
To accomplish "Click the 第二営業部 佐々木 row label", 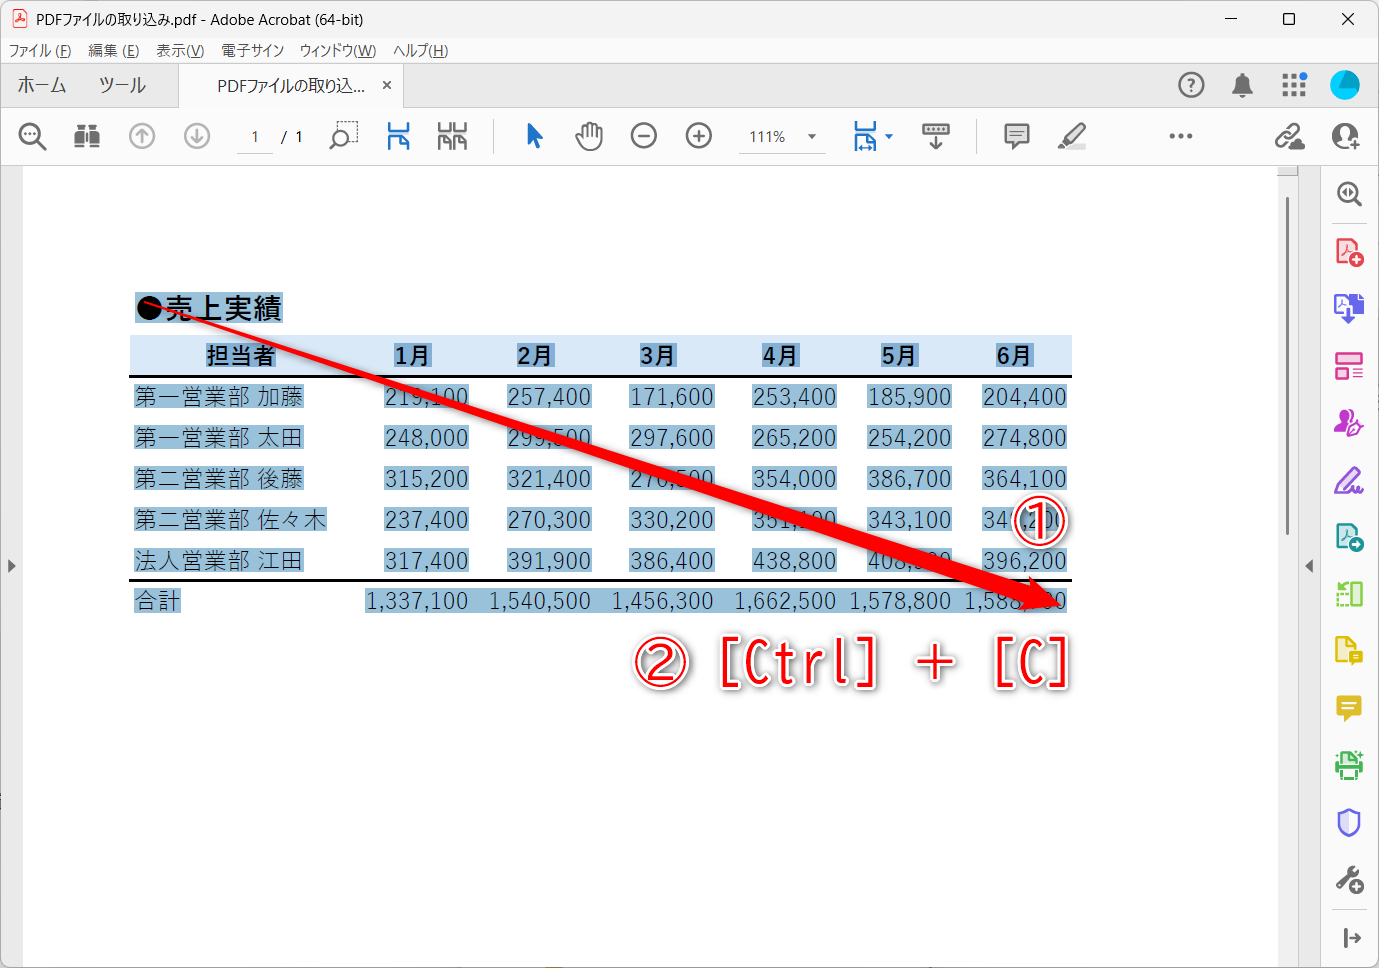I will pyautogui.click(x=230, y=520).
